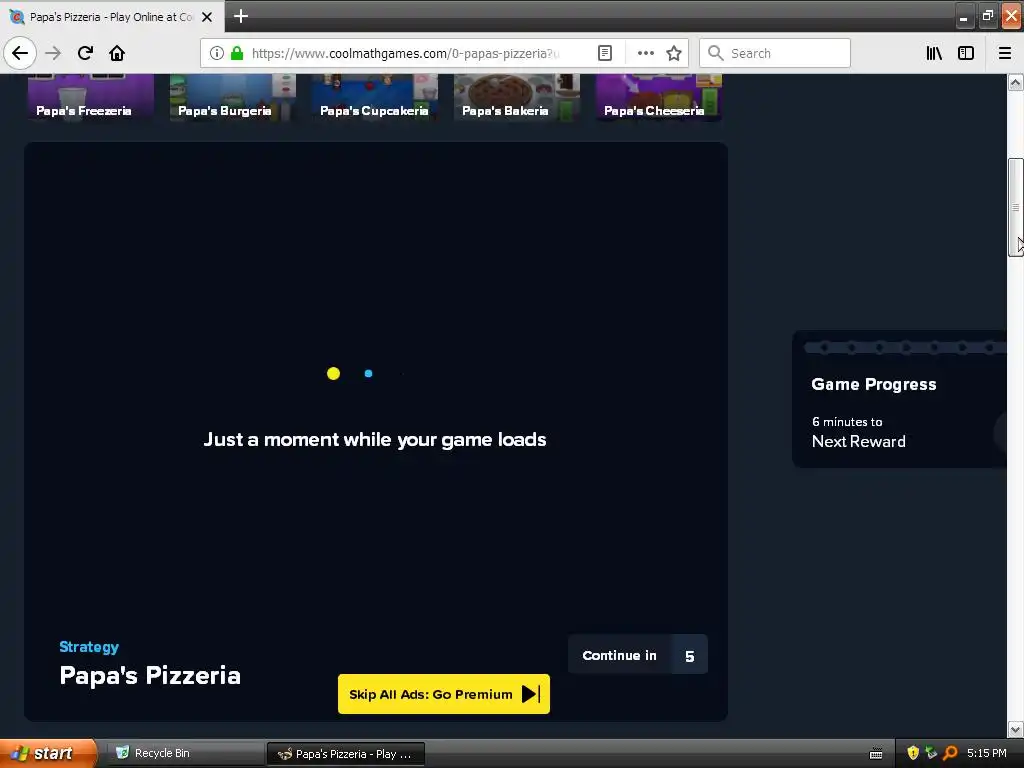
Task: Click the on-screen keyboard tray icon
Action: tap(876, 754)
